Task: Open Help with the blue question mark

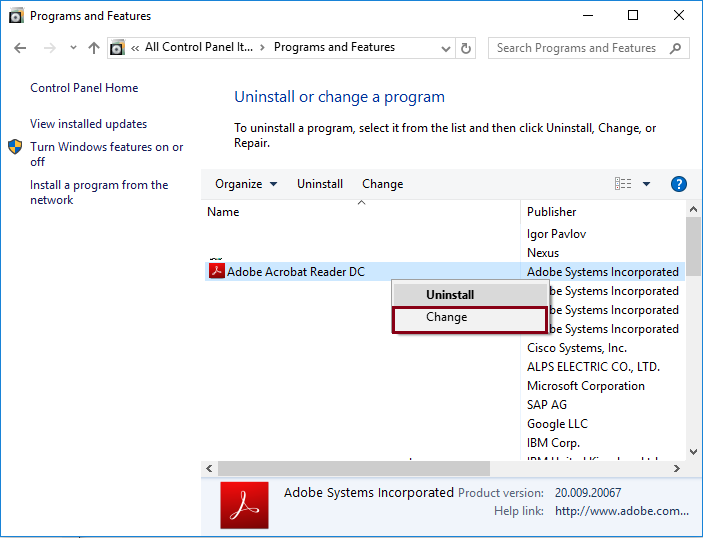Action: pyautogui.click(x=679, y=184)
